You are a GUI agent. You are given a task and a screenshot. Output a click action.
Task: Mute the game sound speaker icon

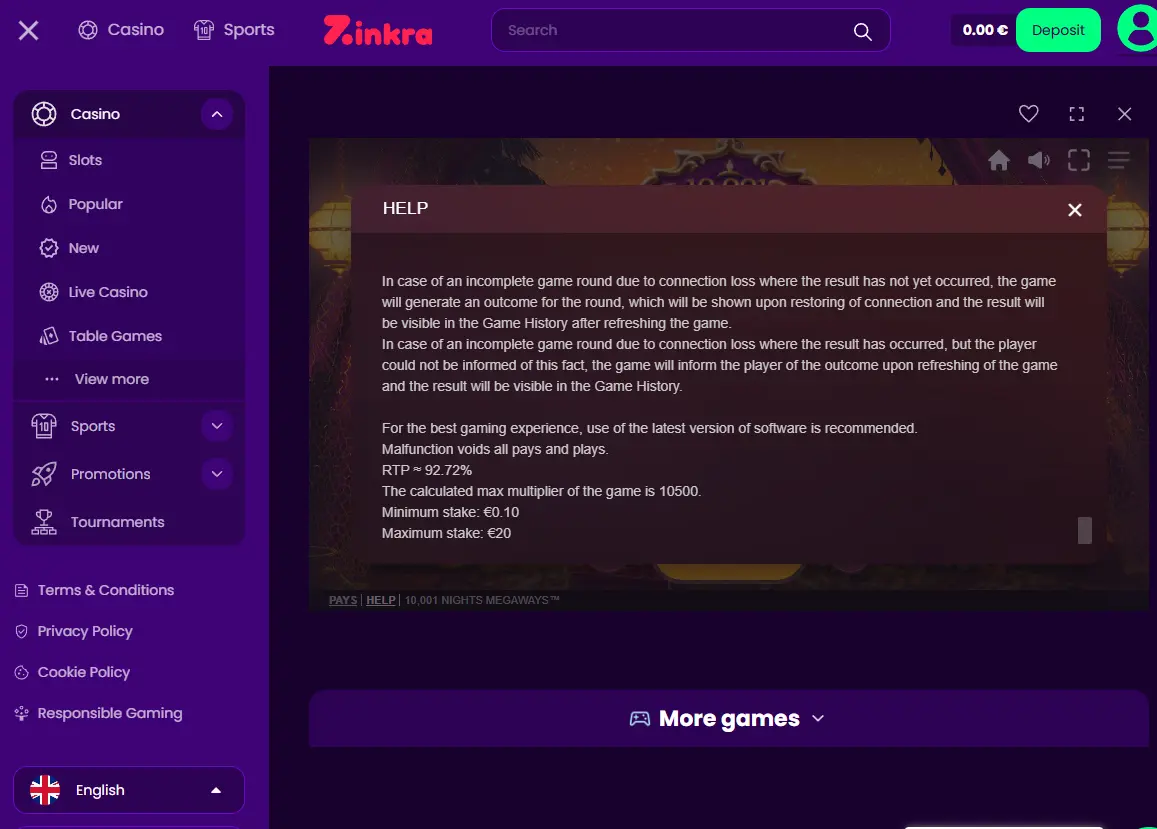[x=1038, y=160]
